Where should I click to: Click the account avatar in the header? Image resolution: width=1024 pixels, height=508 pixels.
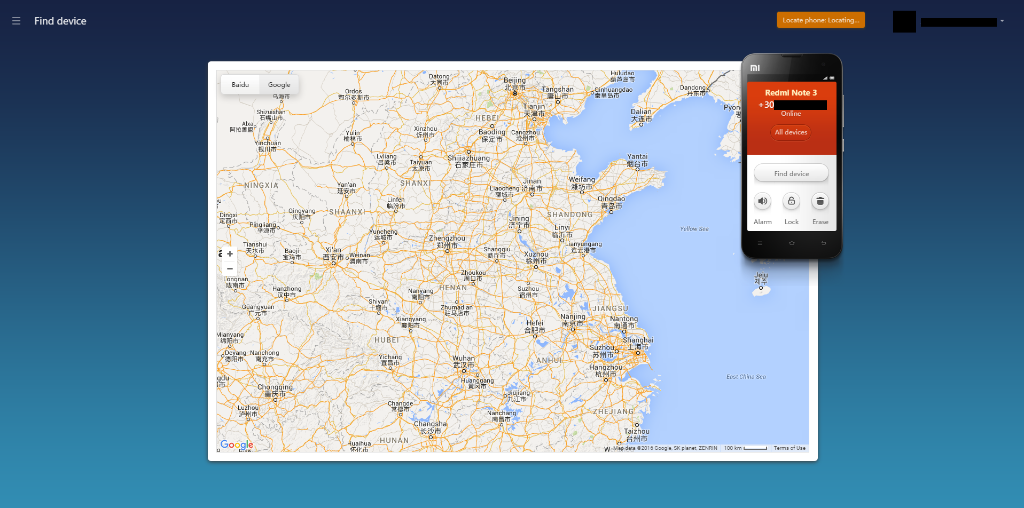[x=904, y=21]
